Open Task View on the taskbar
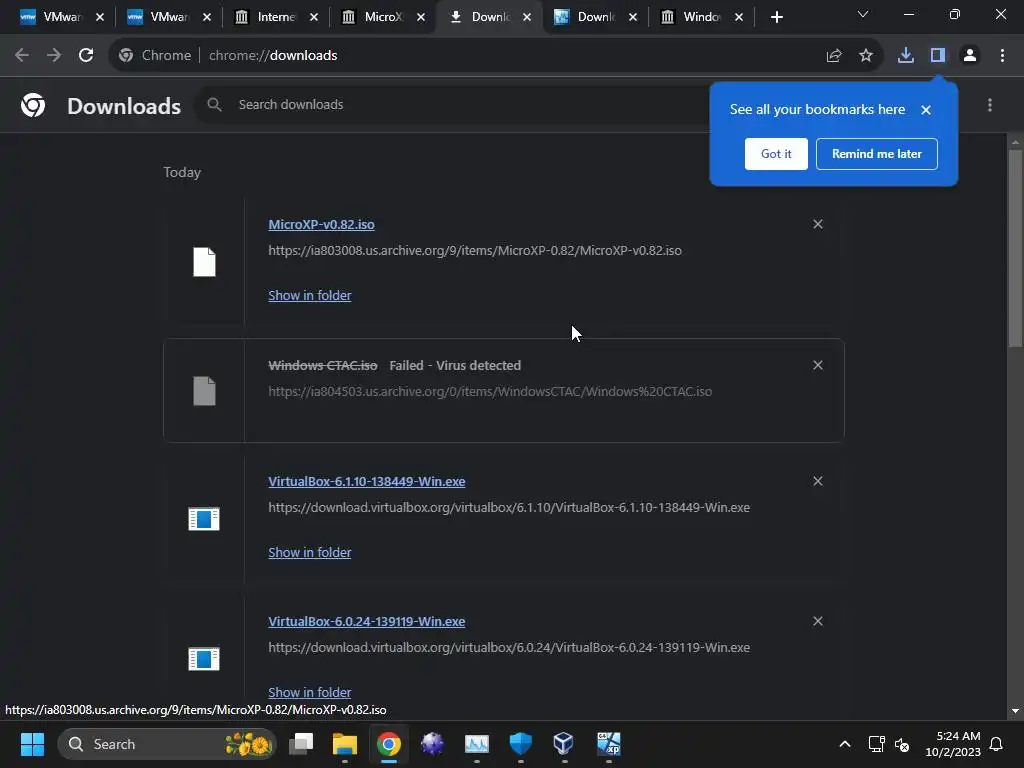This screenshot has height=768, width=1024. [x=301, y=744]
